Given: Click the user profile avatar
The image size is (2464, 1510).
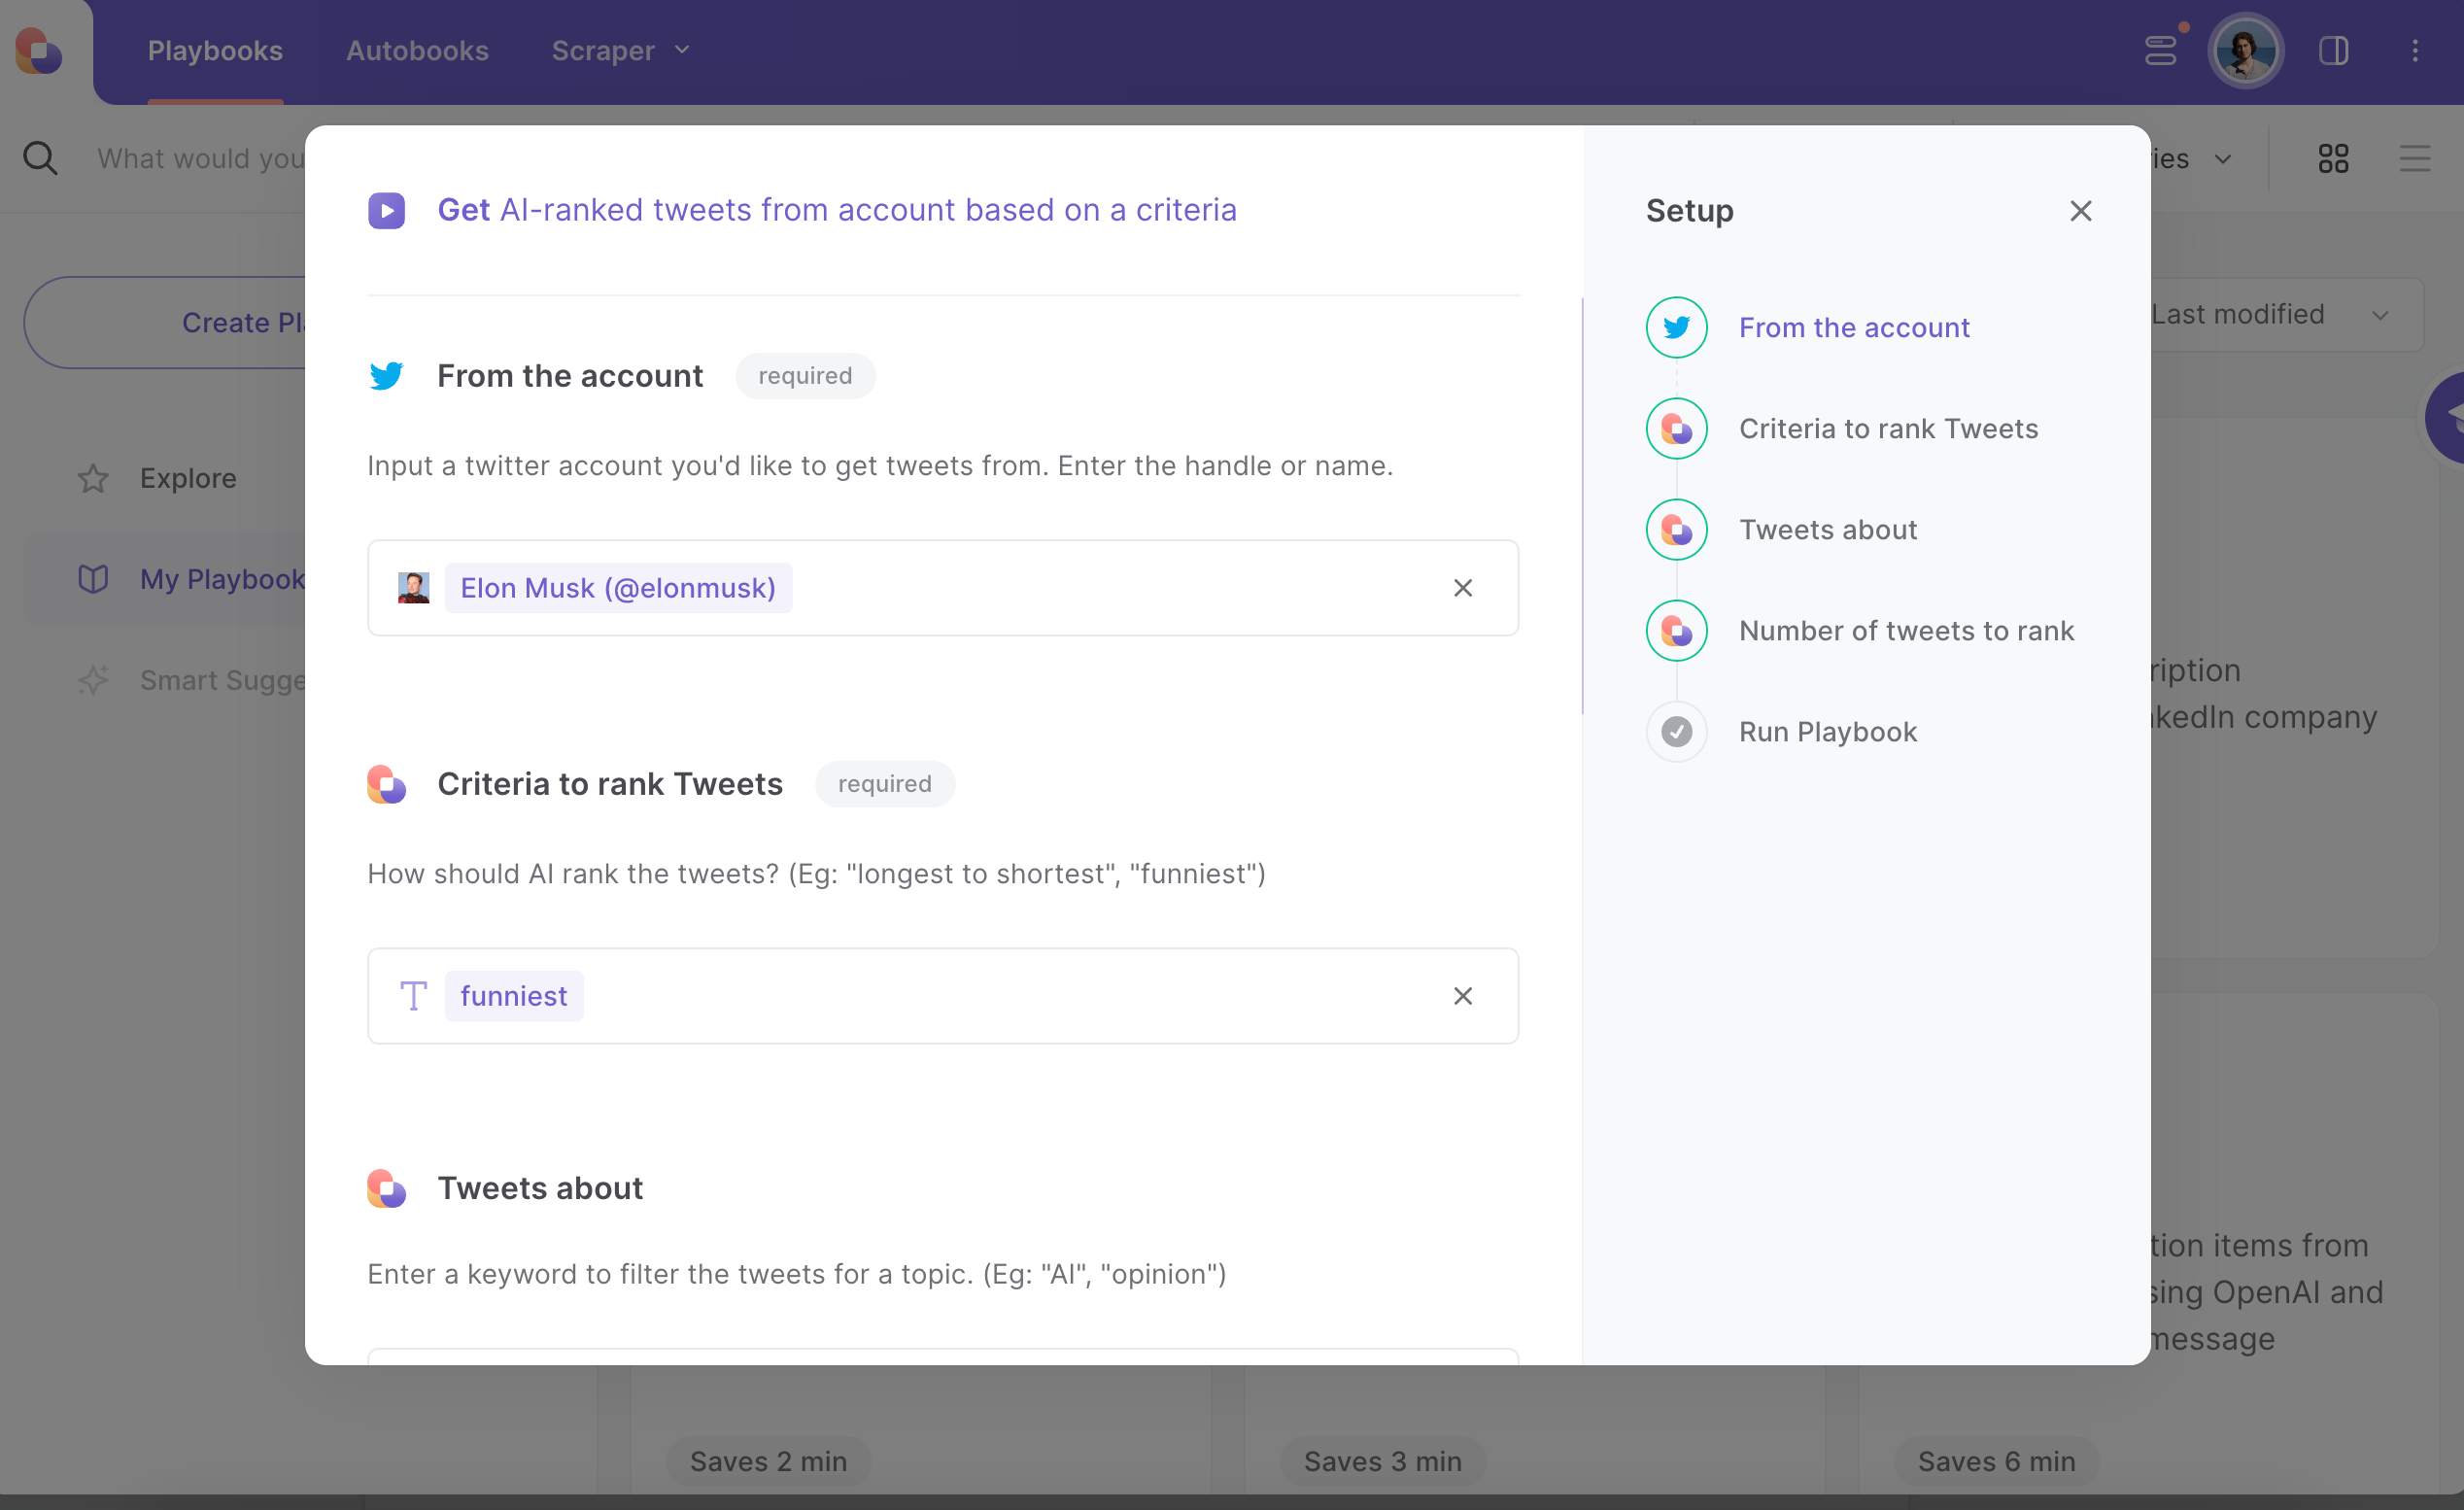Looking at the screenshot, I should [x=2245, y=50].
